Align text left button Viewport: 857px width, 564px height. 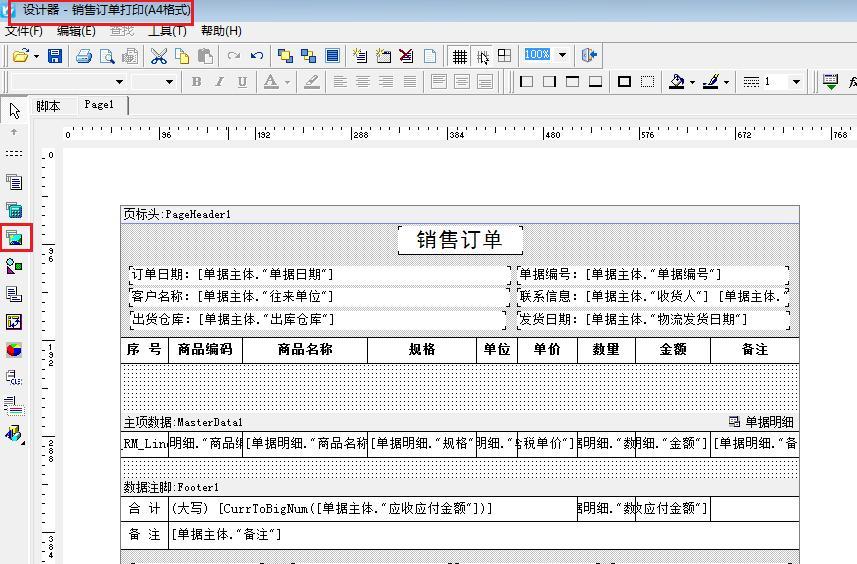(340, 82)
